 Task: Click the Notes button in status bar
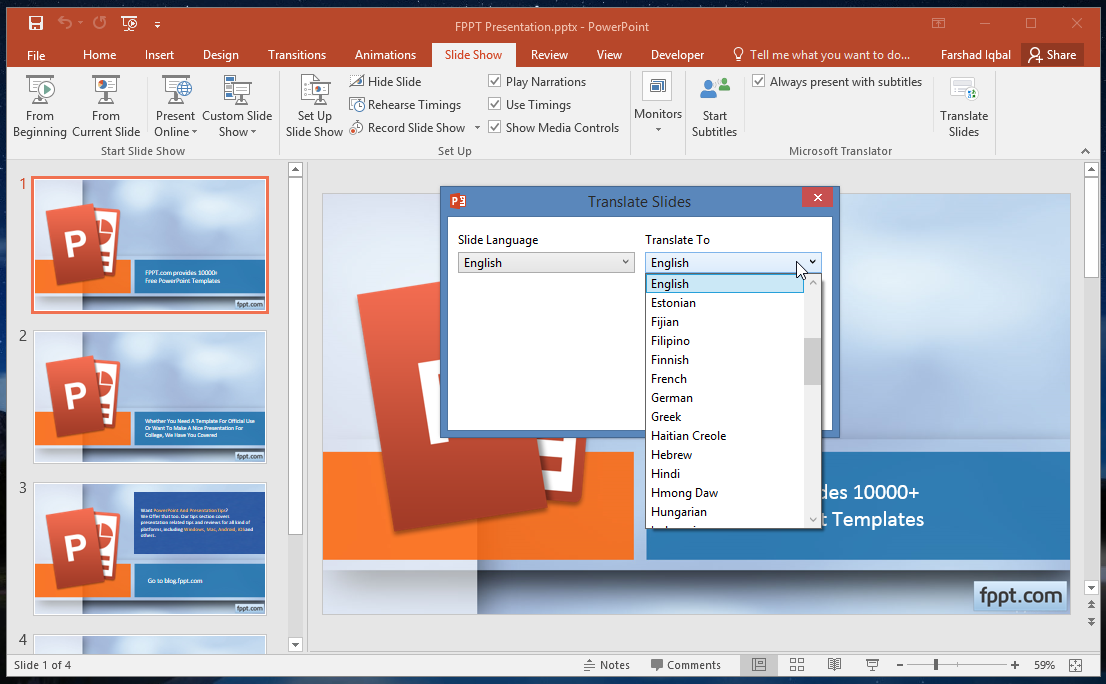pos(606,665)
